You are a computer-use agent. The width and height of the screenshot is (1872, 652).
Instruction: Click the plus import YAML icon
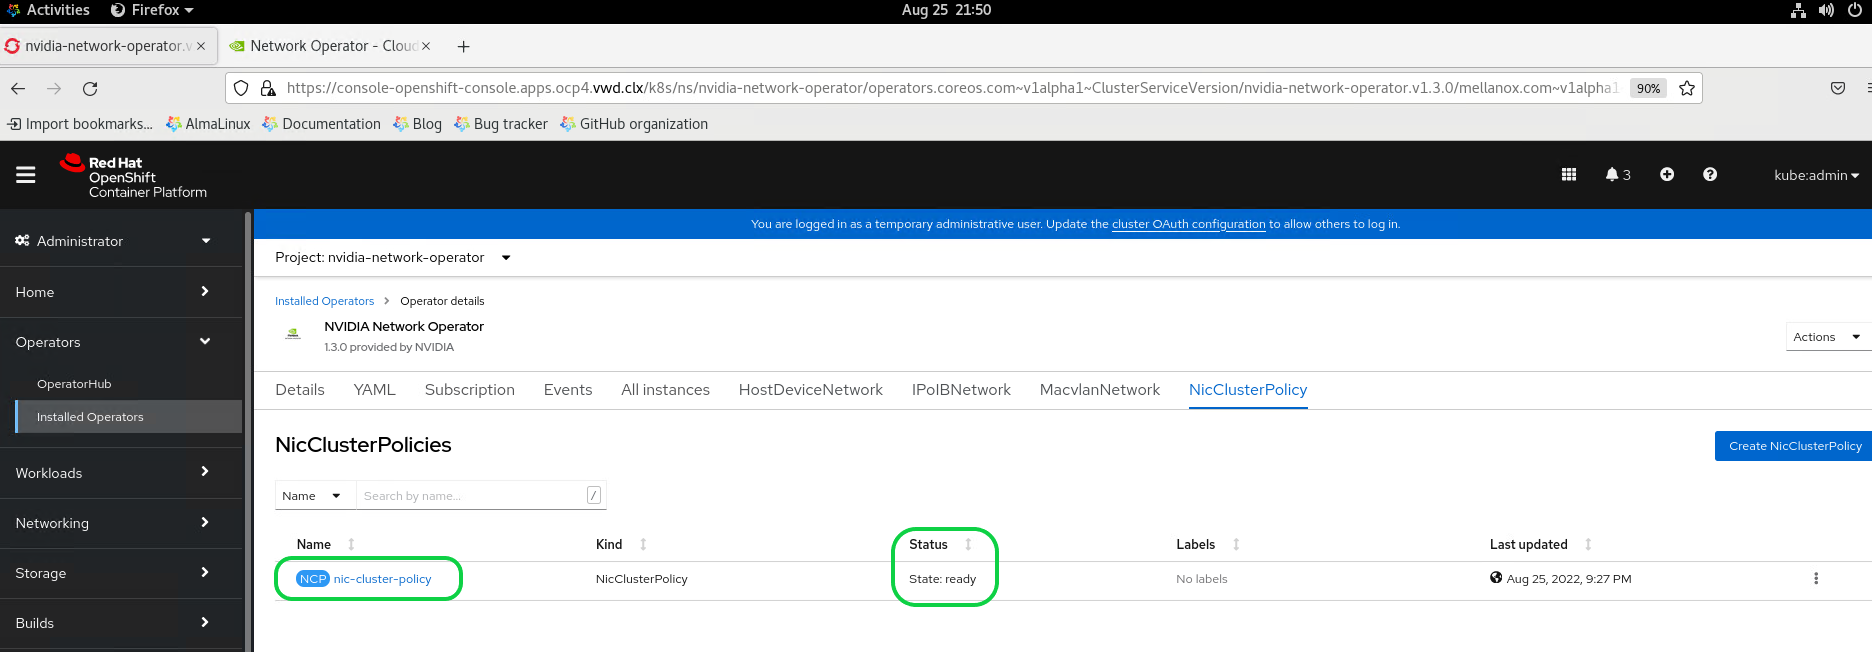click(x=1667, y=174)
